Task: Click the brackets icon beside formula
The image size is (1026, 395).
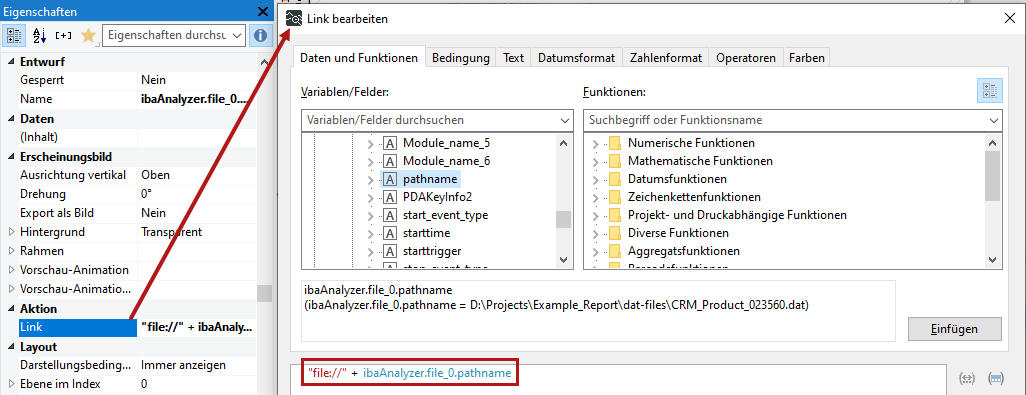Action: [x=966, y=378]
